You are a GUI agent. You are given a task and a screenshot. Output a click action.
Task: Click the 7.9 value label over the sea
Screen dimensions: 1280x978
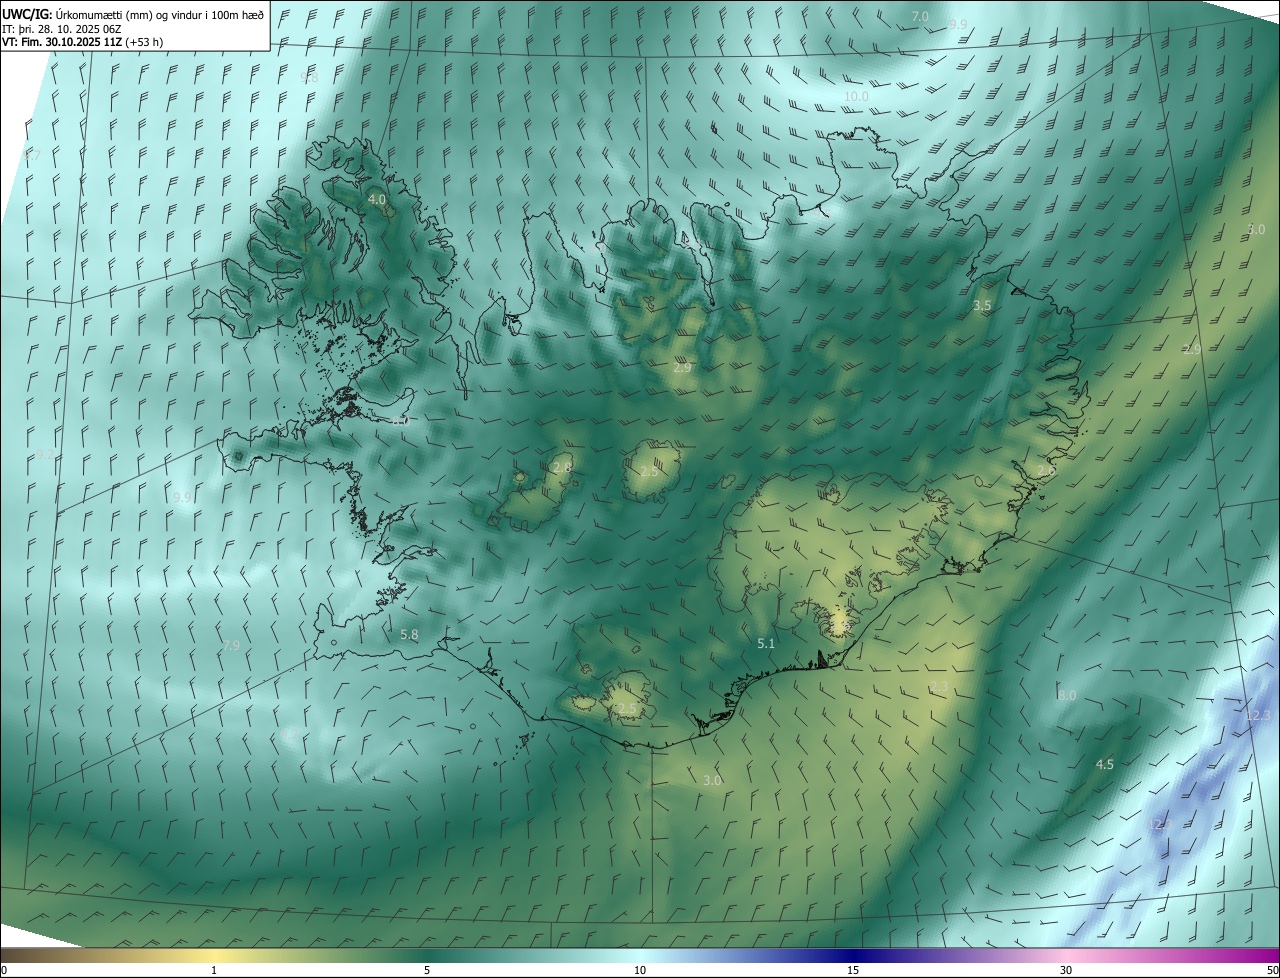pyautogui.click(x=231, y=646)
